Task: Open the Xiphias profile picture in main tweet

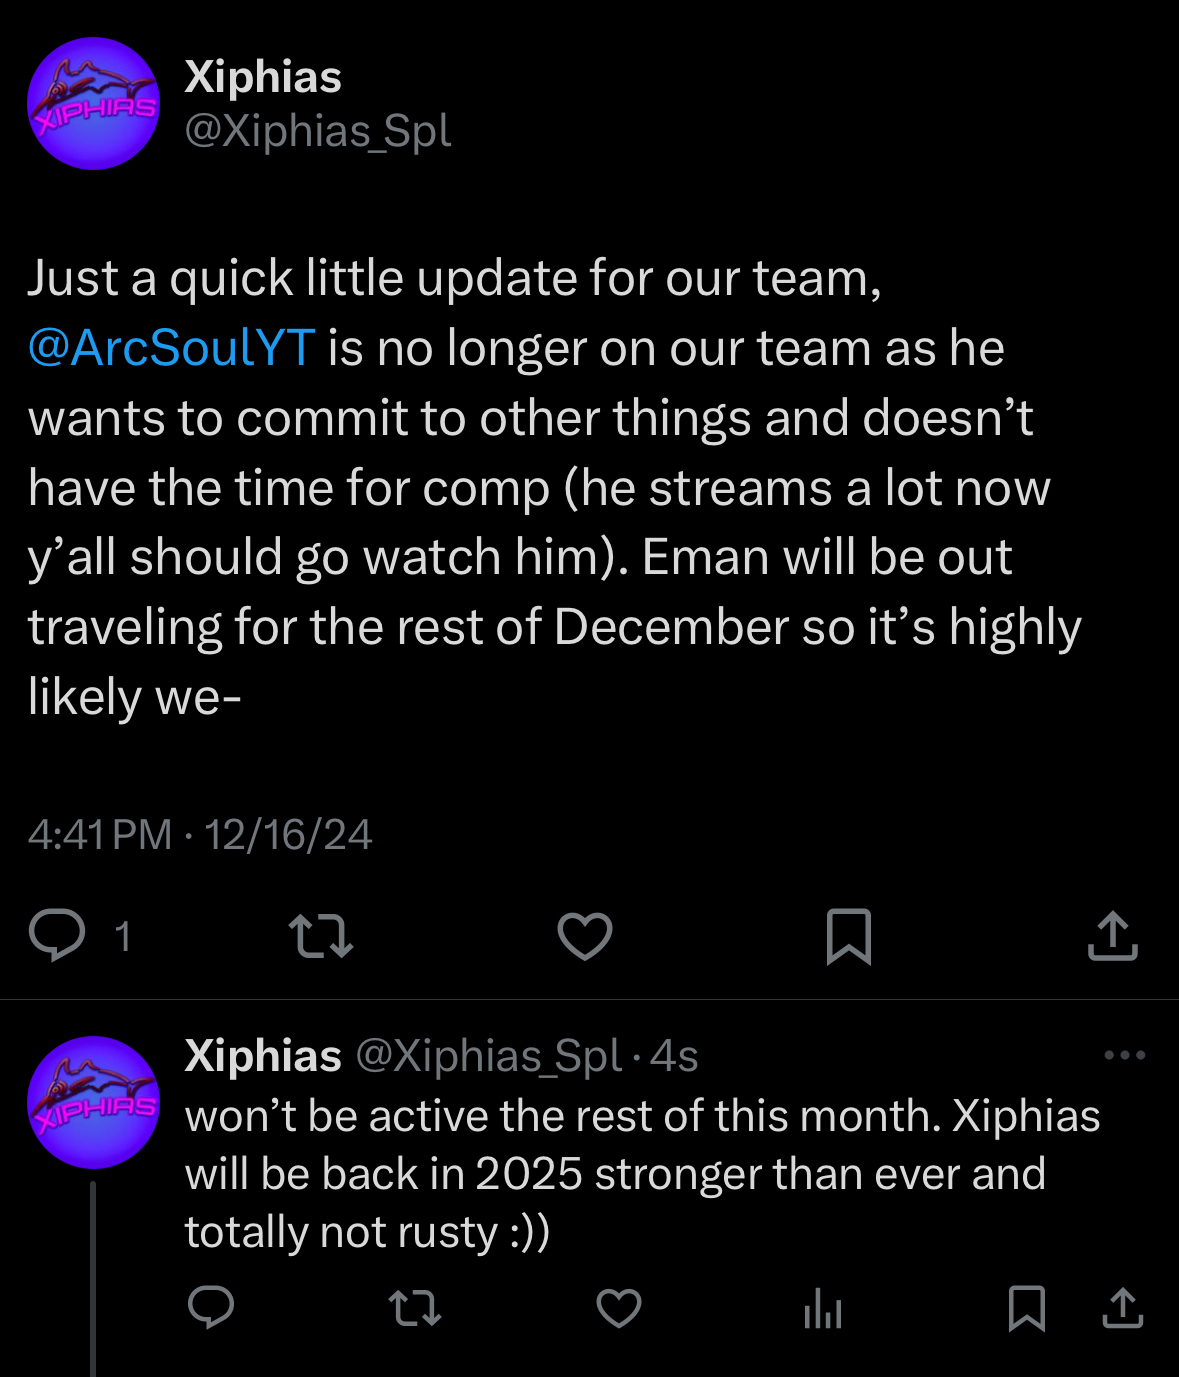Action: tap(93, 104)
